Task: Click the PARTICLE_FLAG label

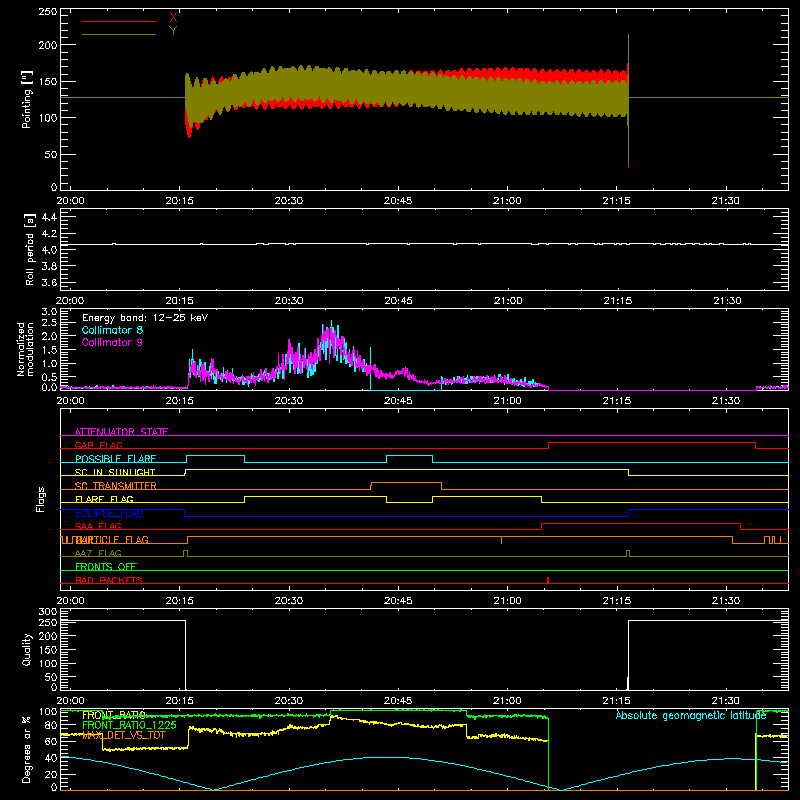Action: (x=112, y=540)
